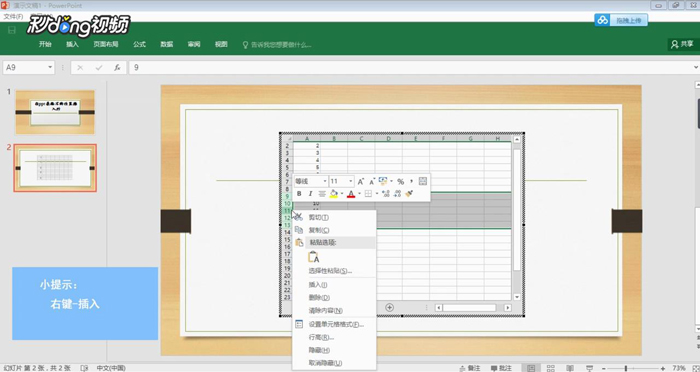Click the add new sheet plus button

[390, 307]
